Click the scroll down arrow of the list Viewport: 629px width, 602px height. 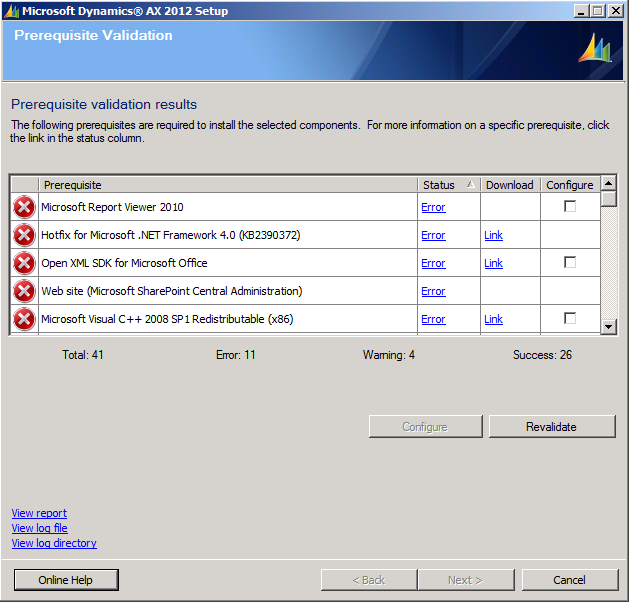coord(609,326)
